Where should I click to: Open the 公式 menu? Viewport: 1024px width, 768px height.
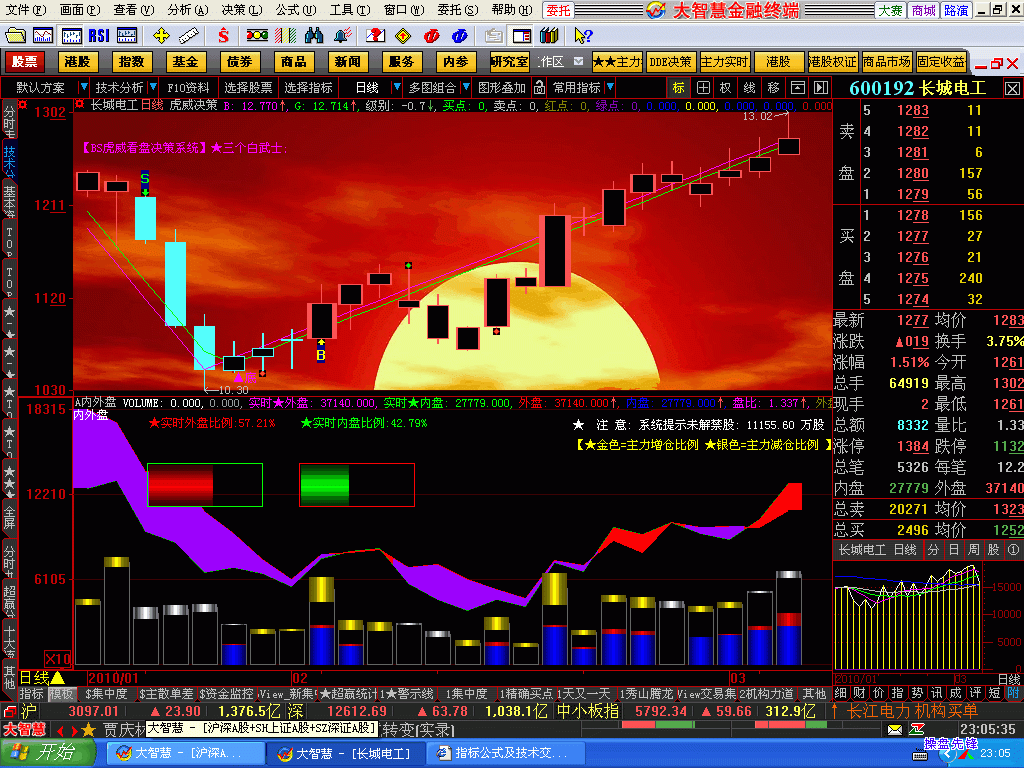coord(295,10)
